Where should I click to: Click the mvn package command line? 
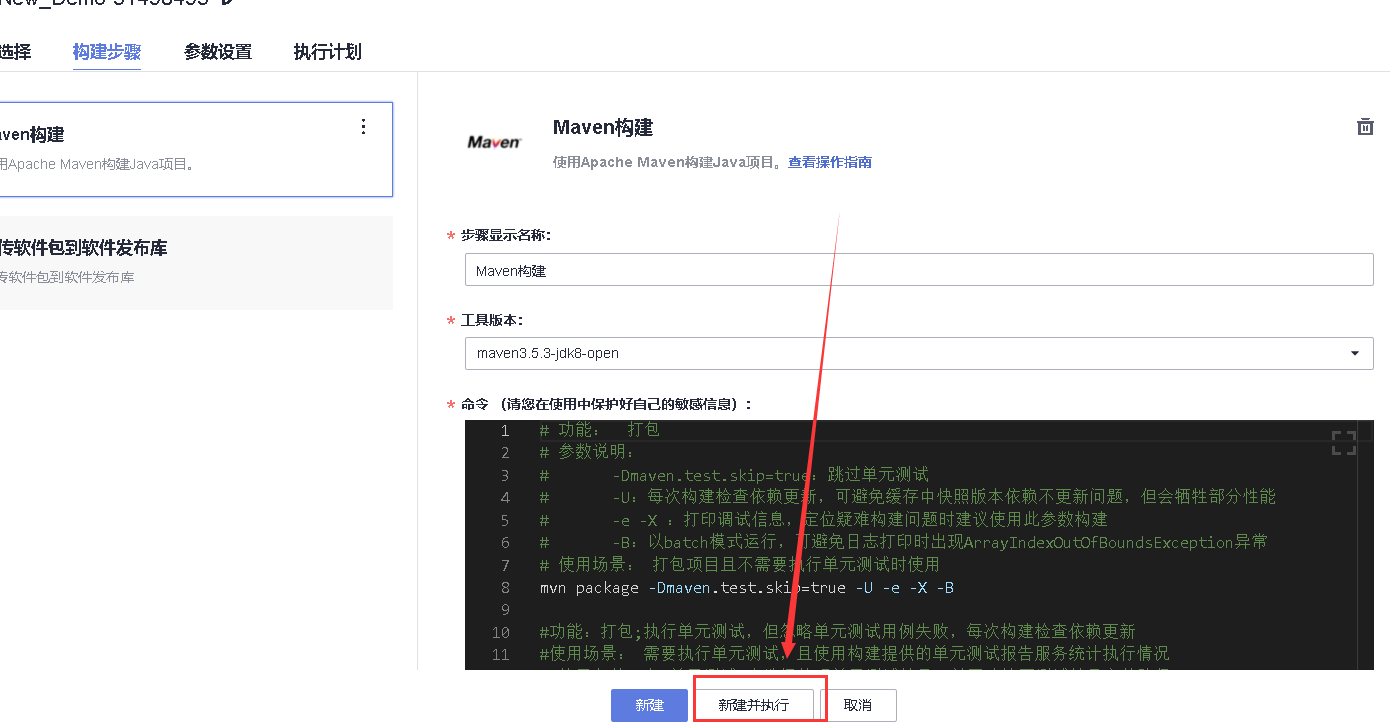747,587
